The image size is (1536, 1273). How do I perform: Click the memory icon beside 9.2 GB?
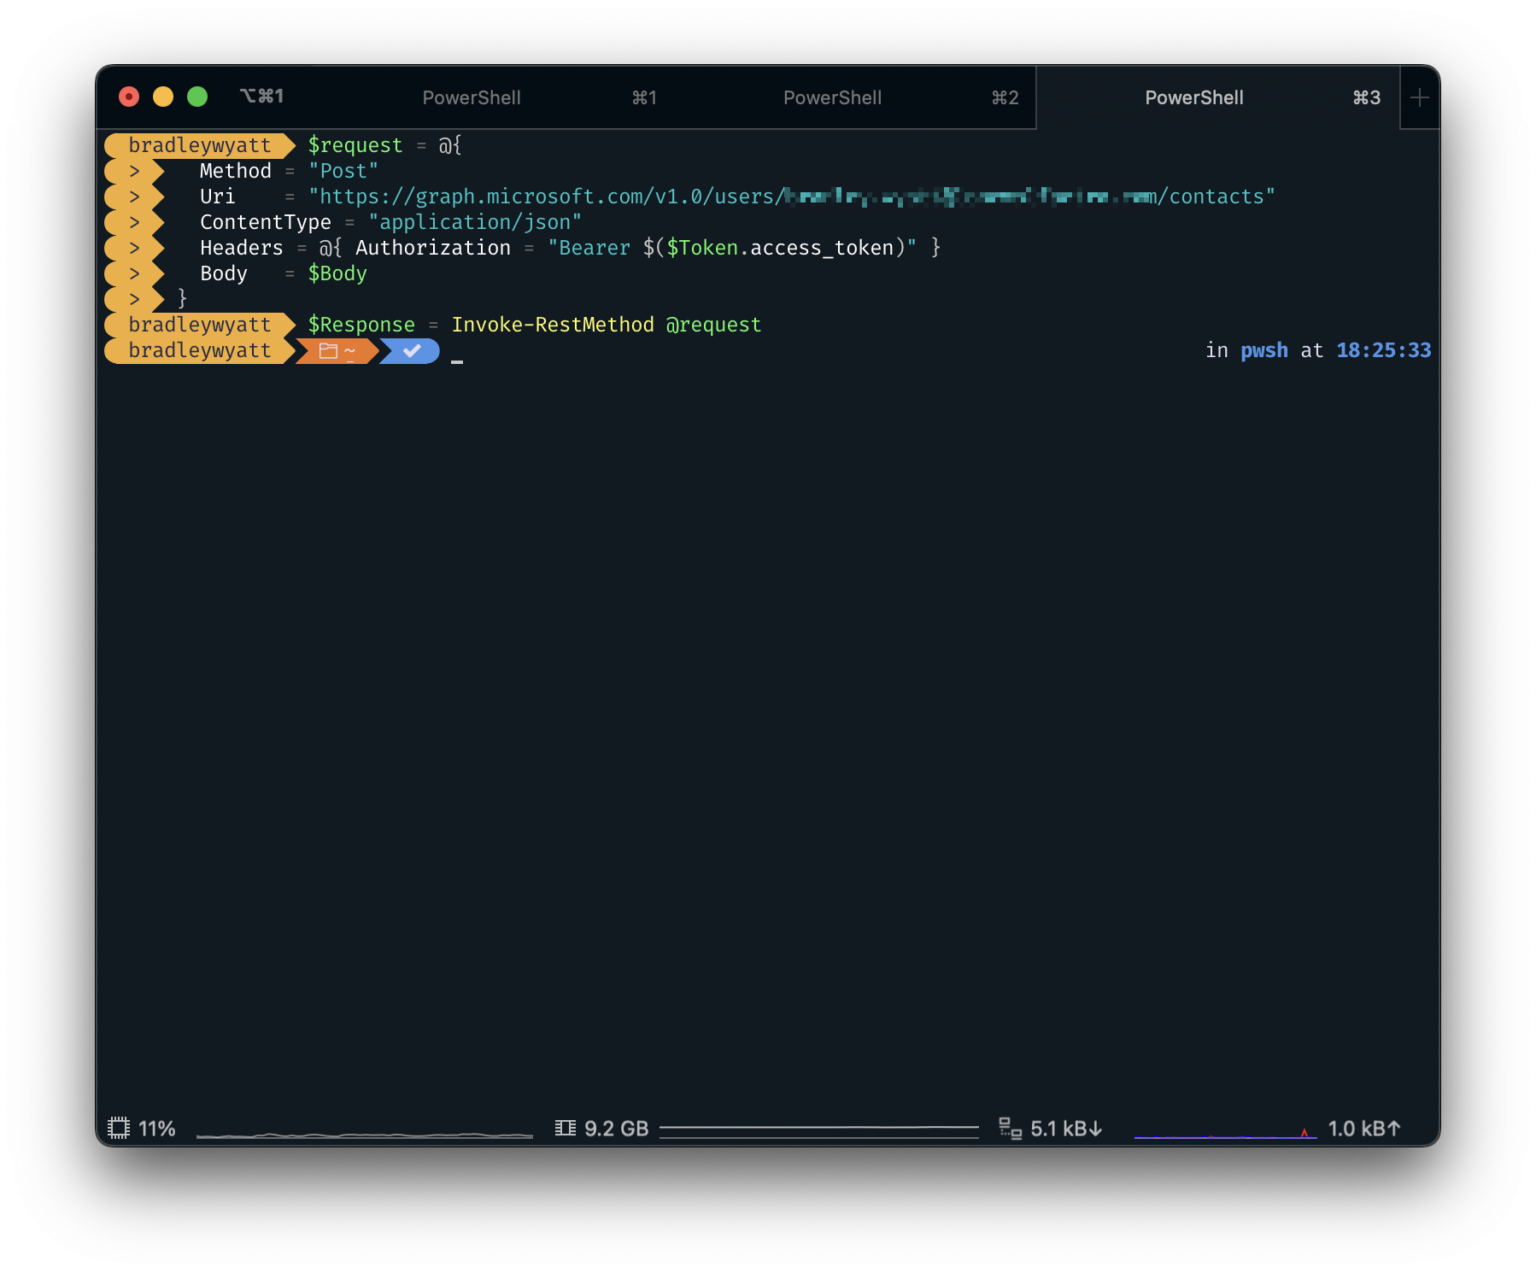[565, 1128]
